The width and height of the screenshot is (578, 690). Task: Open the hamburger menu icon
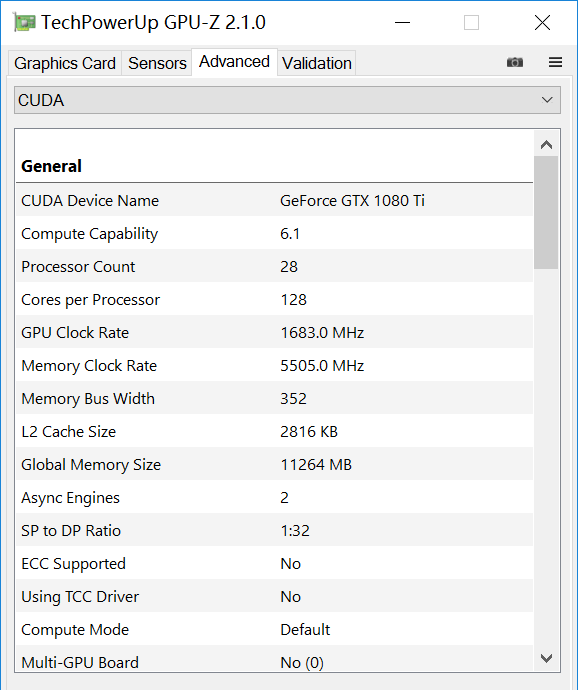[555, 62]
